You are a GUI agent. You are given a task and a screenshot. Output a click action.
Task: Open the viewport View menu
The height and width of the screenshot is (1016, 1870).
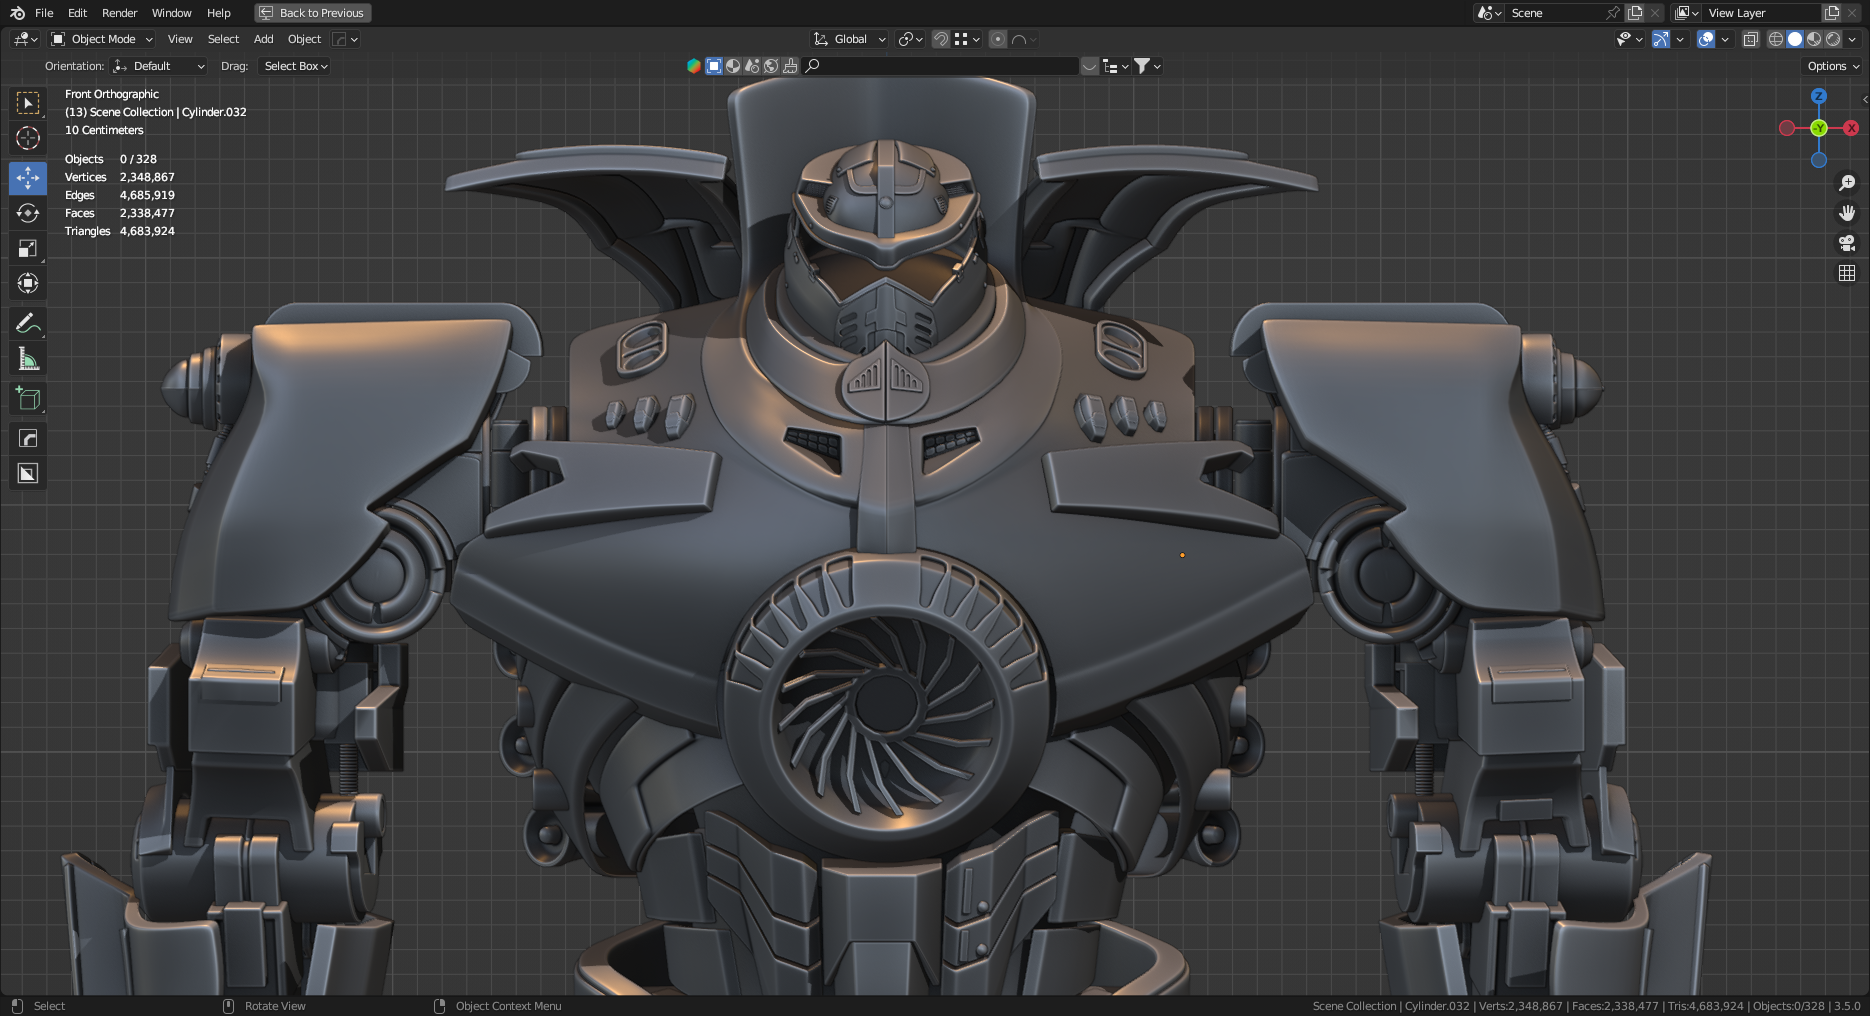coord(180,39)
